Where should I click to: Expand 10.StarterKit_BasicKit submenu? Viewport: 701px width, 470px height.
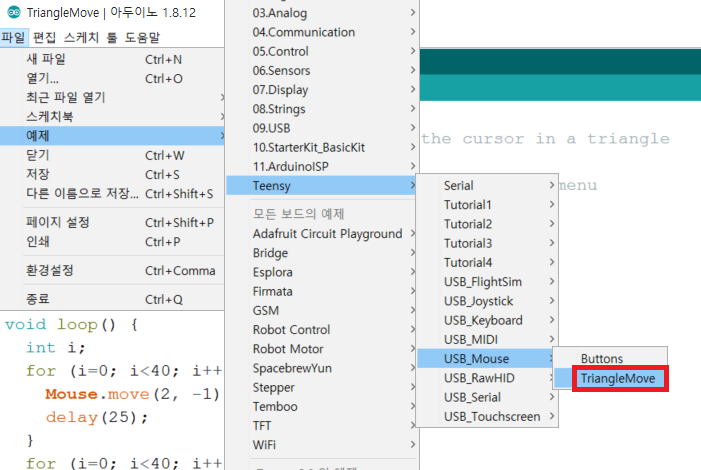coord(323,148)
